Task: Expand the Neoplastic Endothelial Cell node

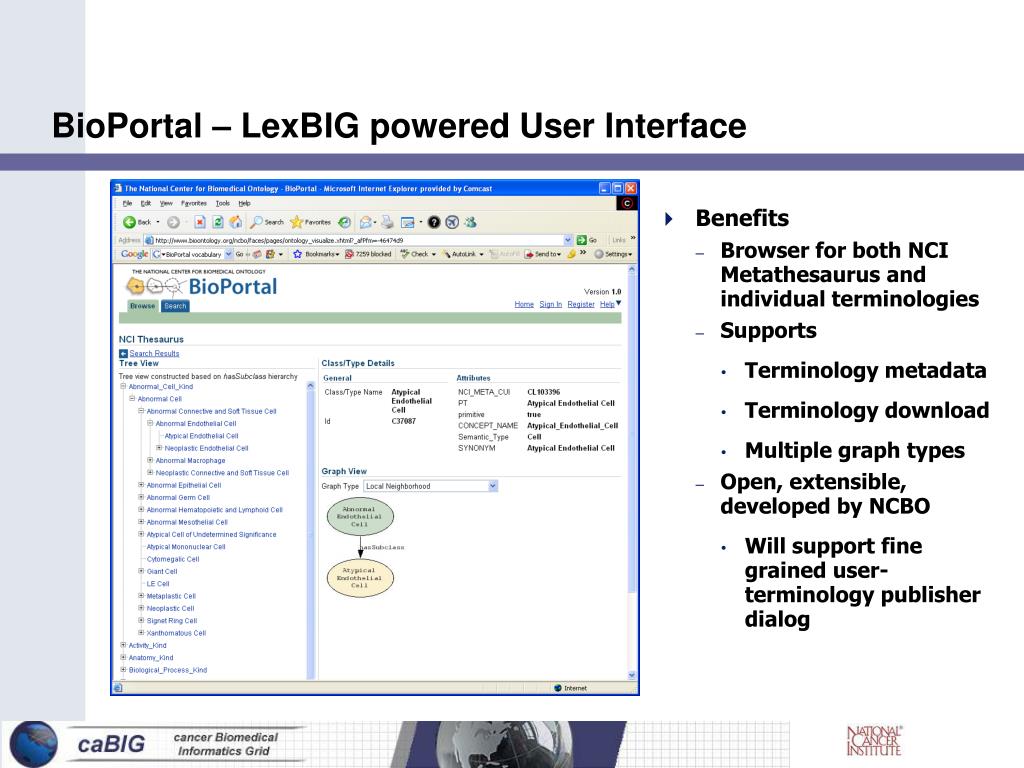Action: (x=159, y=448)
